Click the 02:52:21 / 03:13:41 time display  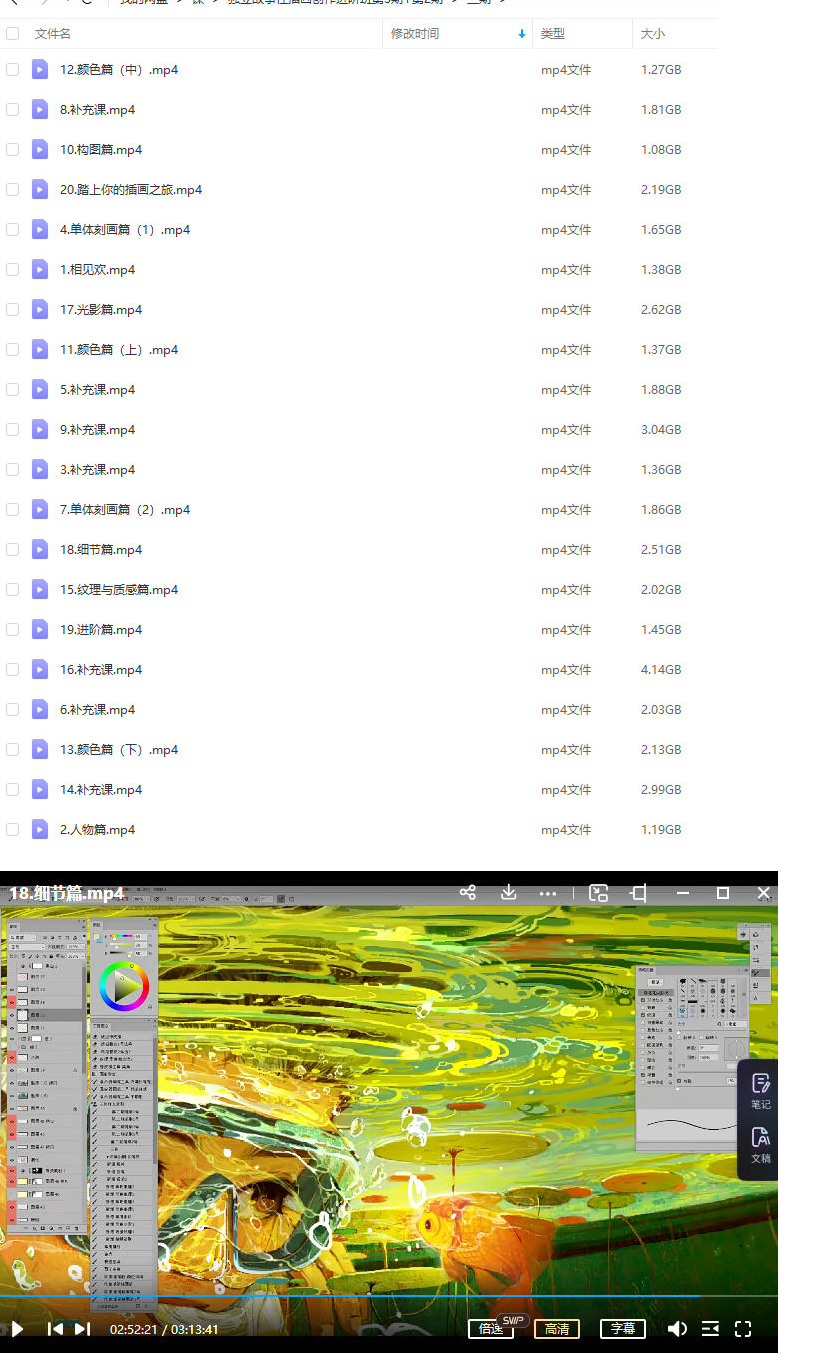pyautogui.click(x=164, y=1329)
